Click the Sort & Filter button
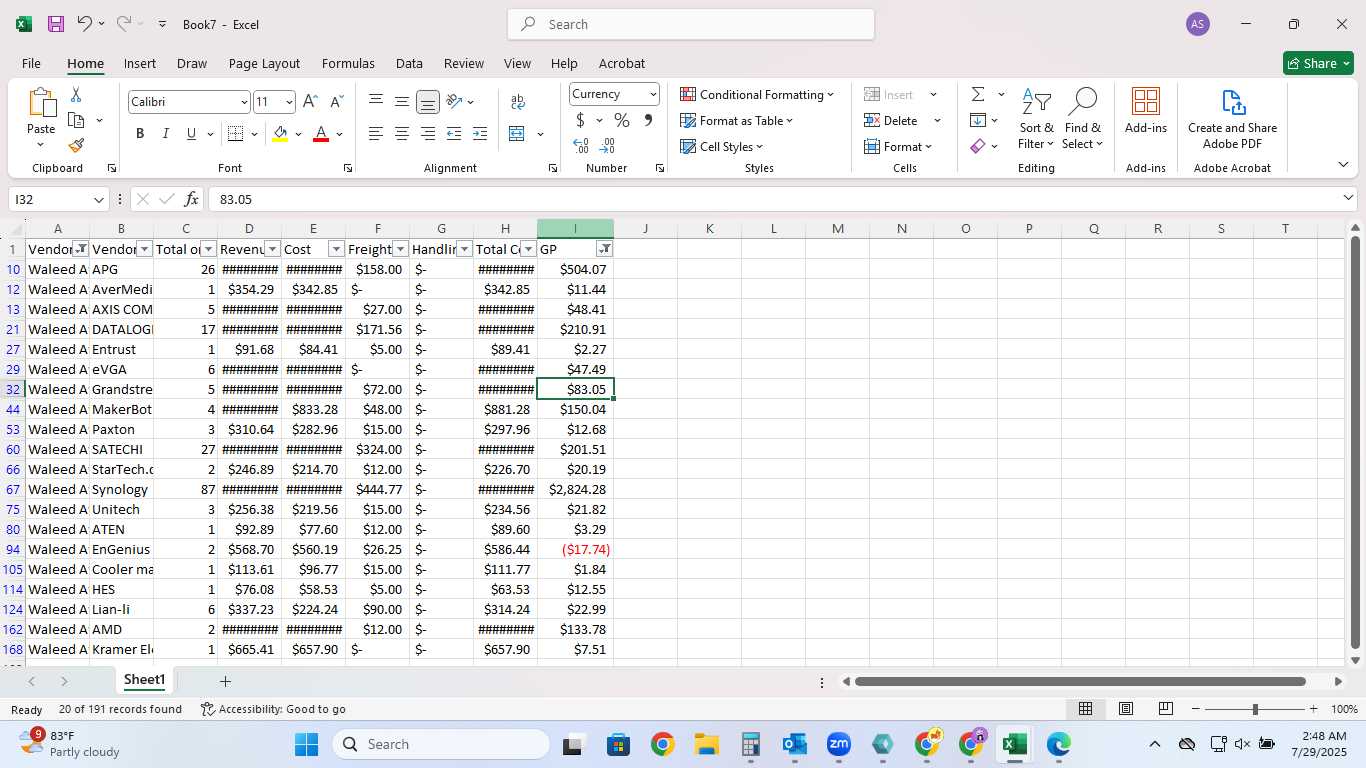 1036,118
